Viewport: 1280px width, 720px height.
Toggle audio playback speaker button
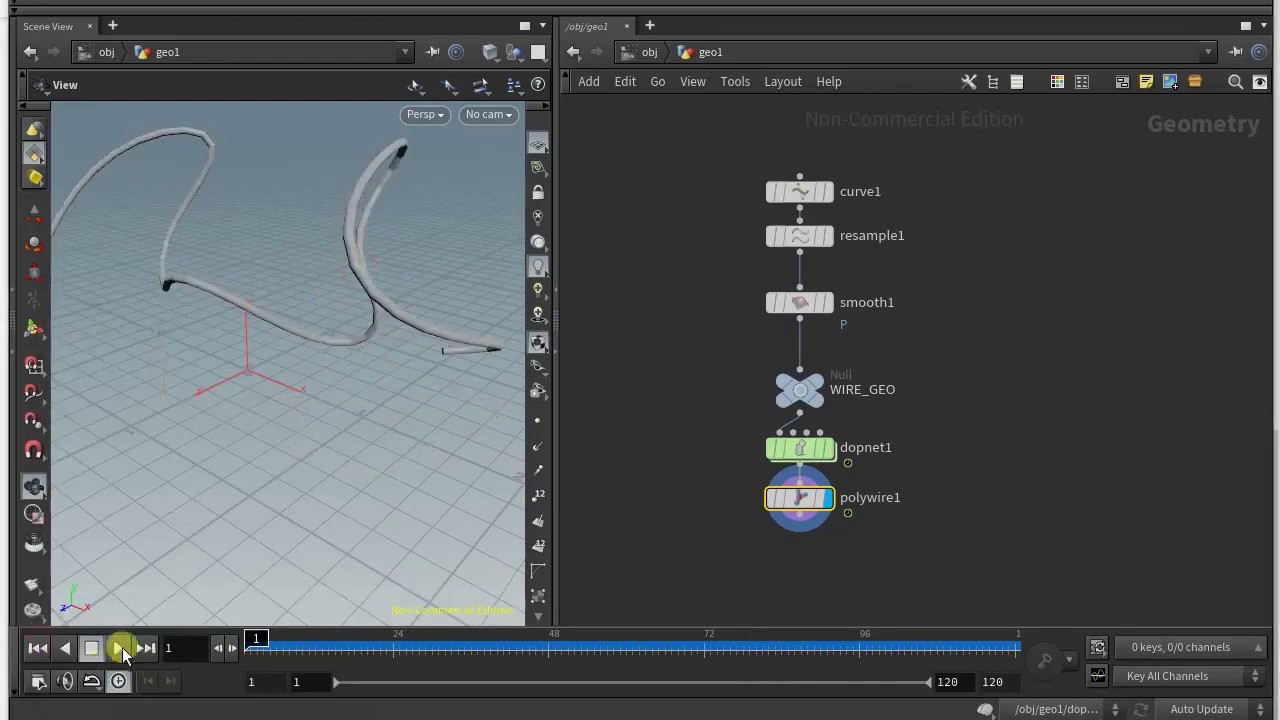[x=65, y=682]
